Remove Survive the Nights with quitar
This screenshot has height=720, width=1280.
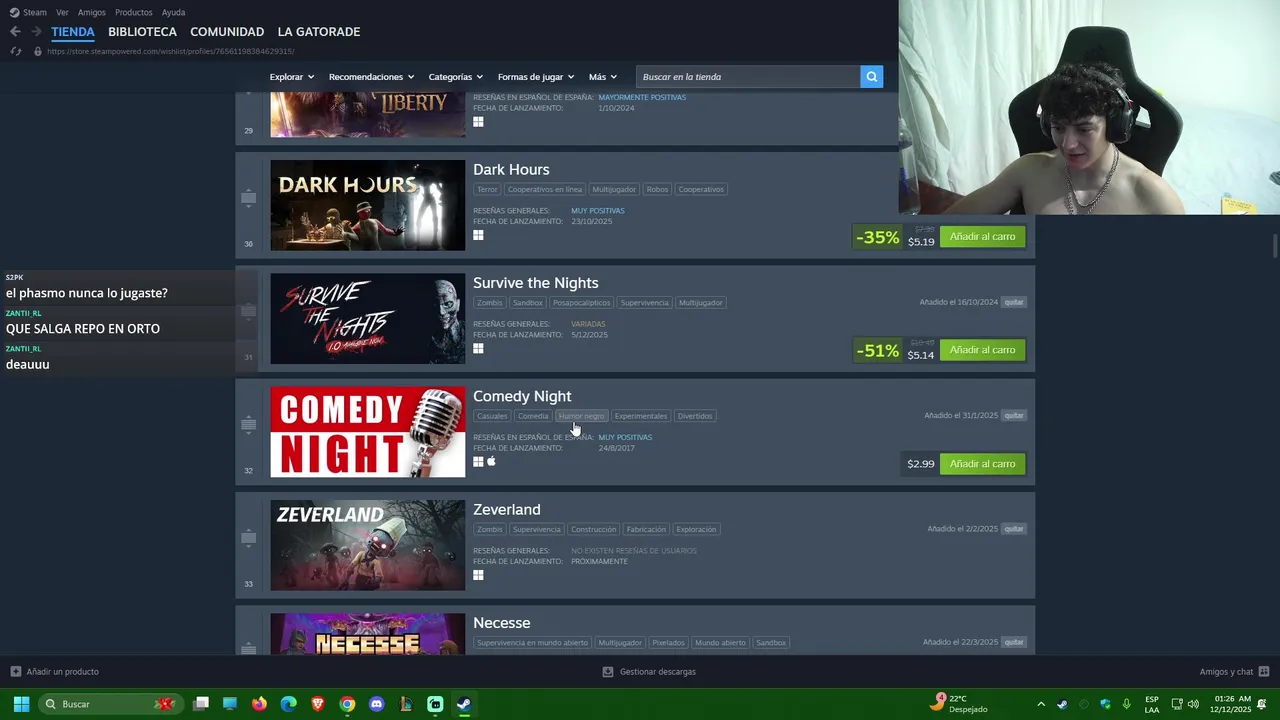pos(1014,302)
